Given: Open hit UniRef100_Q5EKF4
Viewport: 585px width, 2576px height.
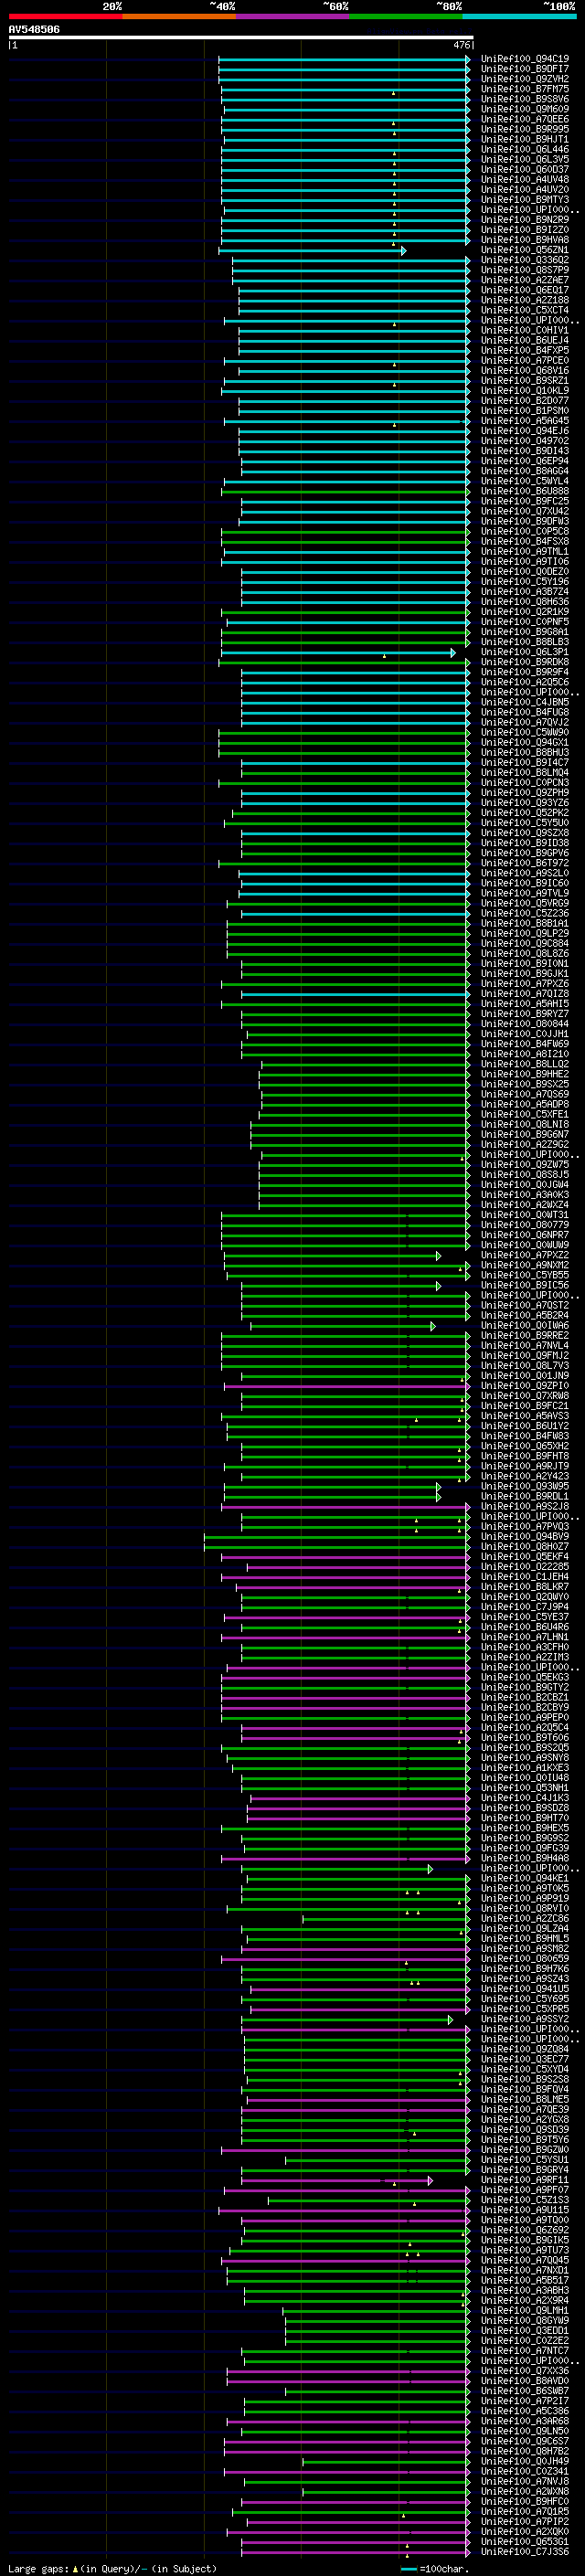Looking at the screenshot, I should pyautogui.click(x=525, y=1556).
